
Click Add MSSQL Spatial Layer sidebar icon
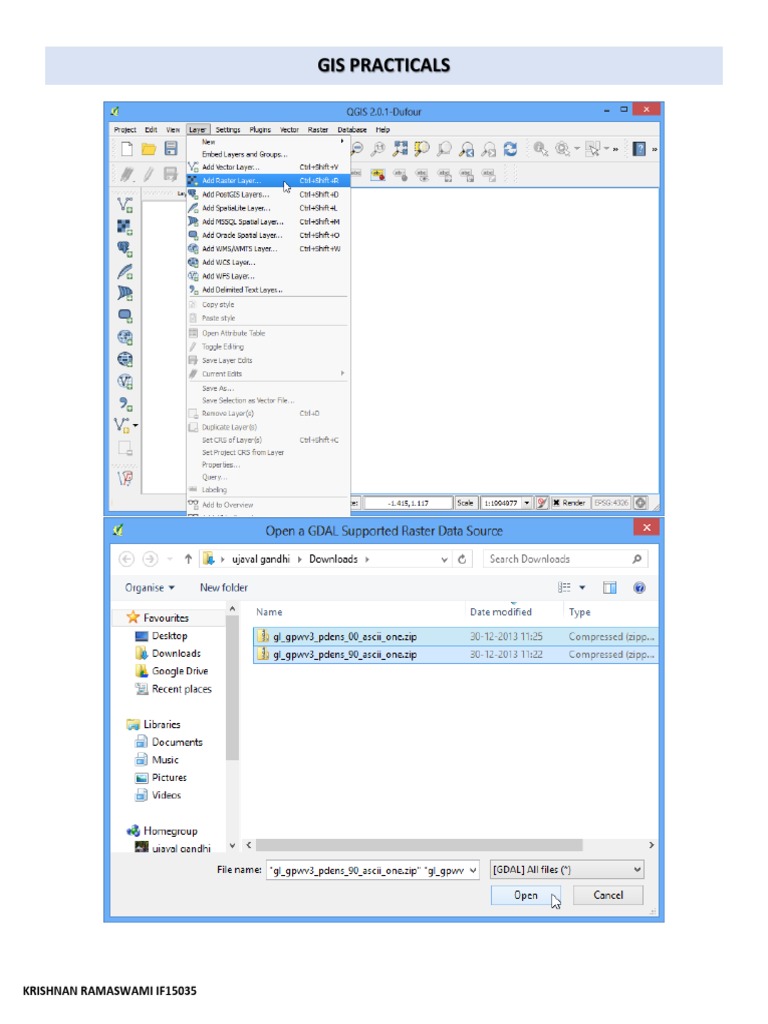125,293
